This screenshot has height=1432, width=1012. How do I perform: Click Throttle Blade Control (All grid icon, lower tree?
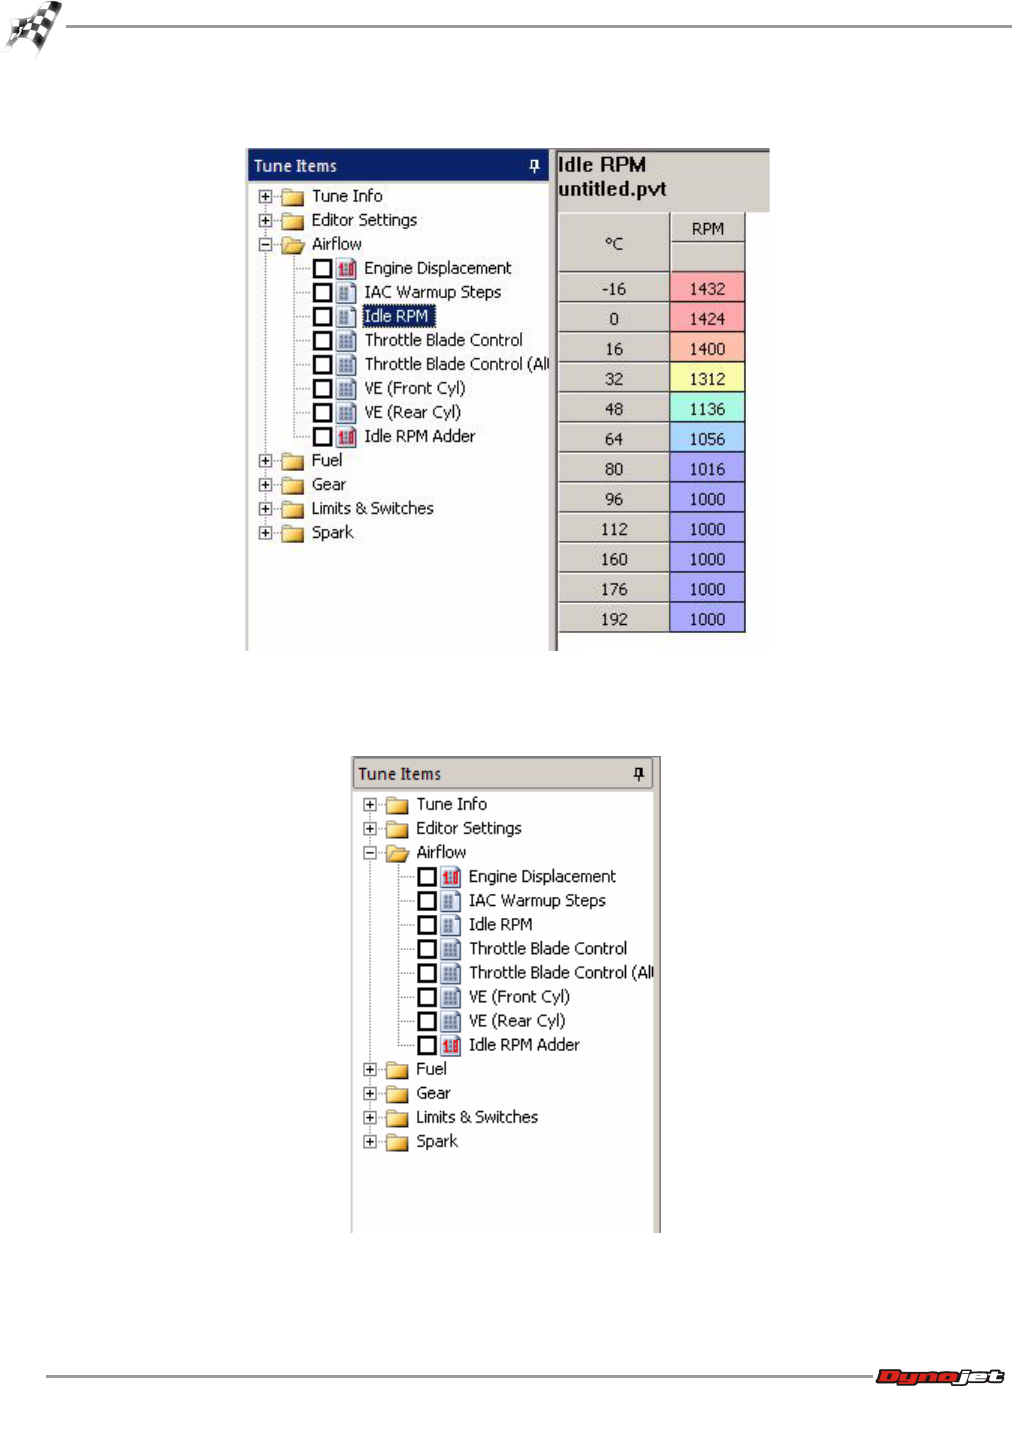[x=451, y=972]
